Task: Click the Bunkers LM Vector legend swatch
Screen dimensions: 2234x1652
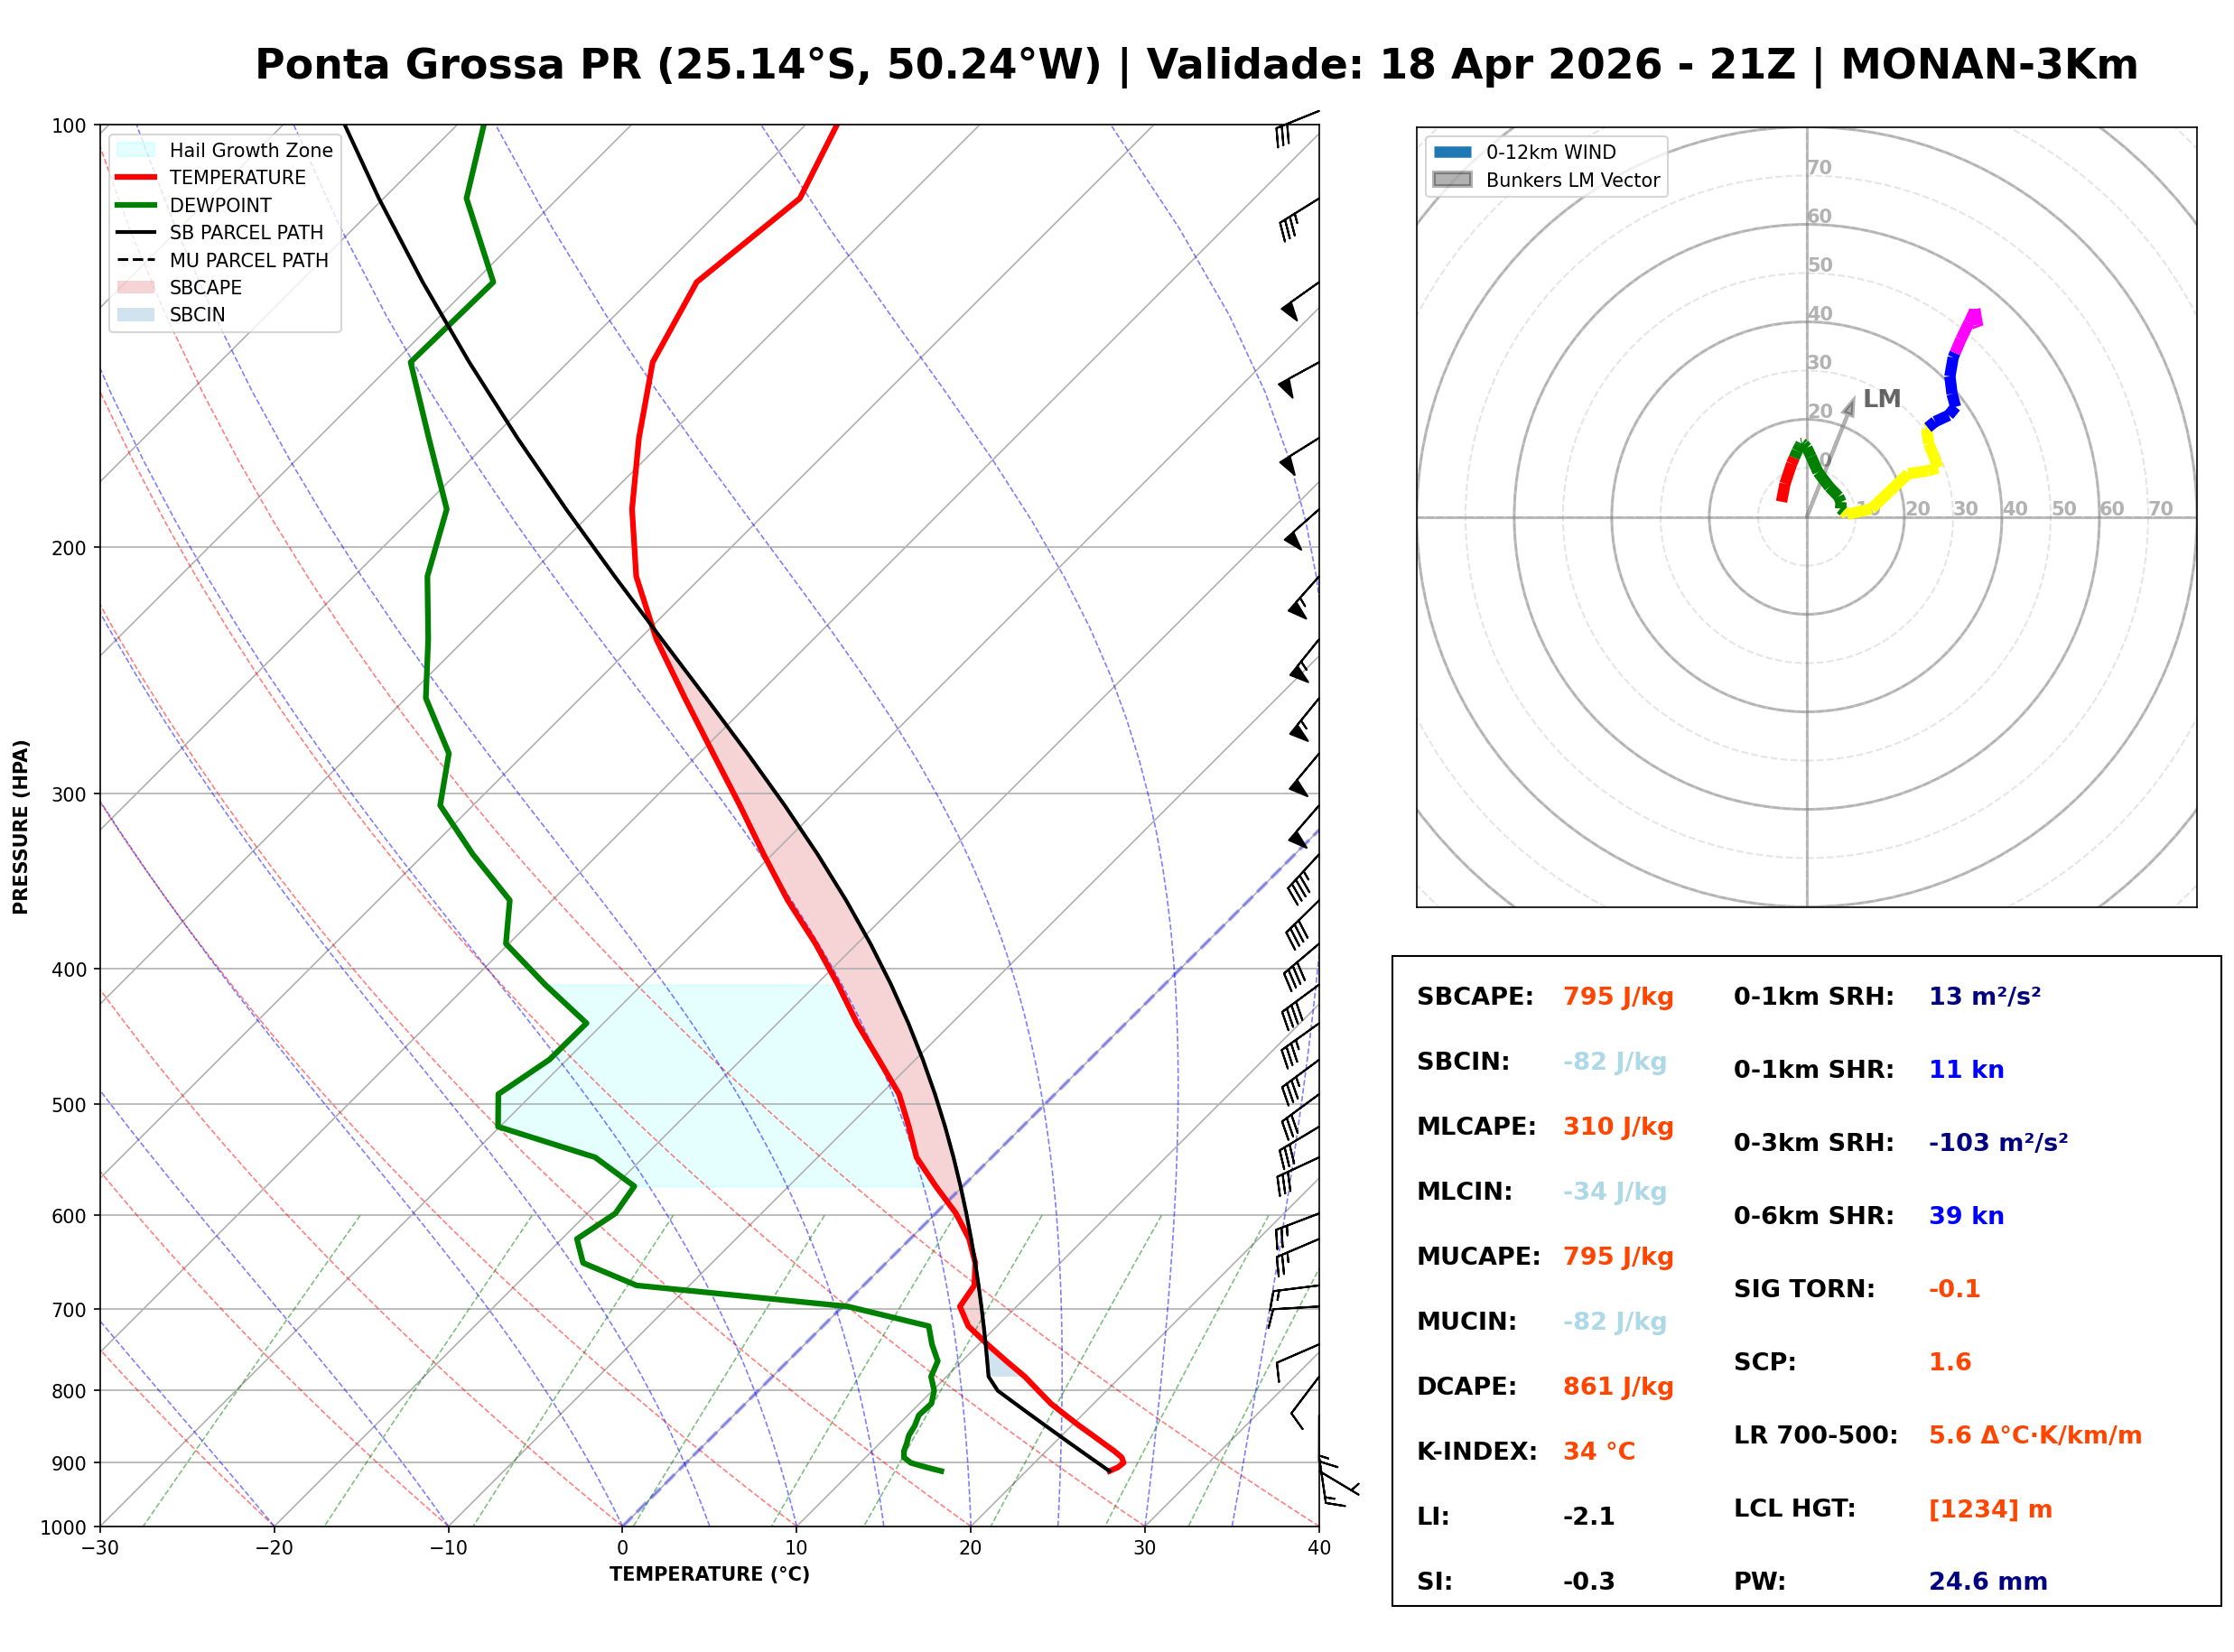Action: coord(1453,180)
